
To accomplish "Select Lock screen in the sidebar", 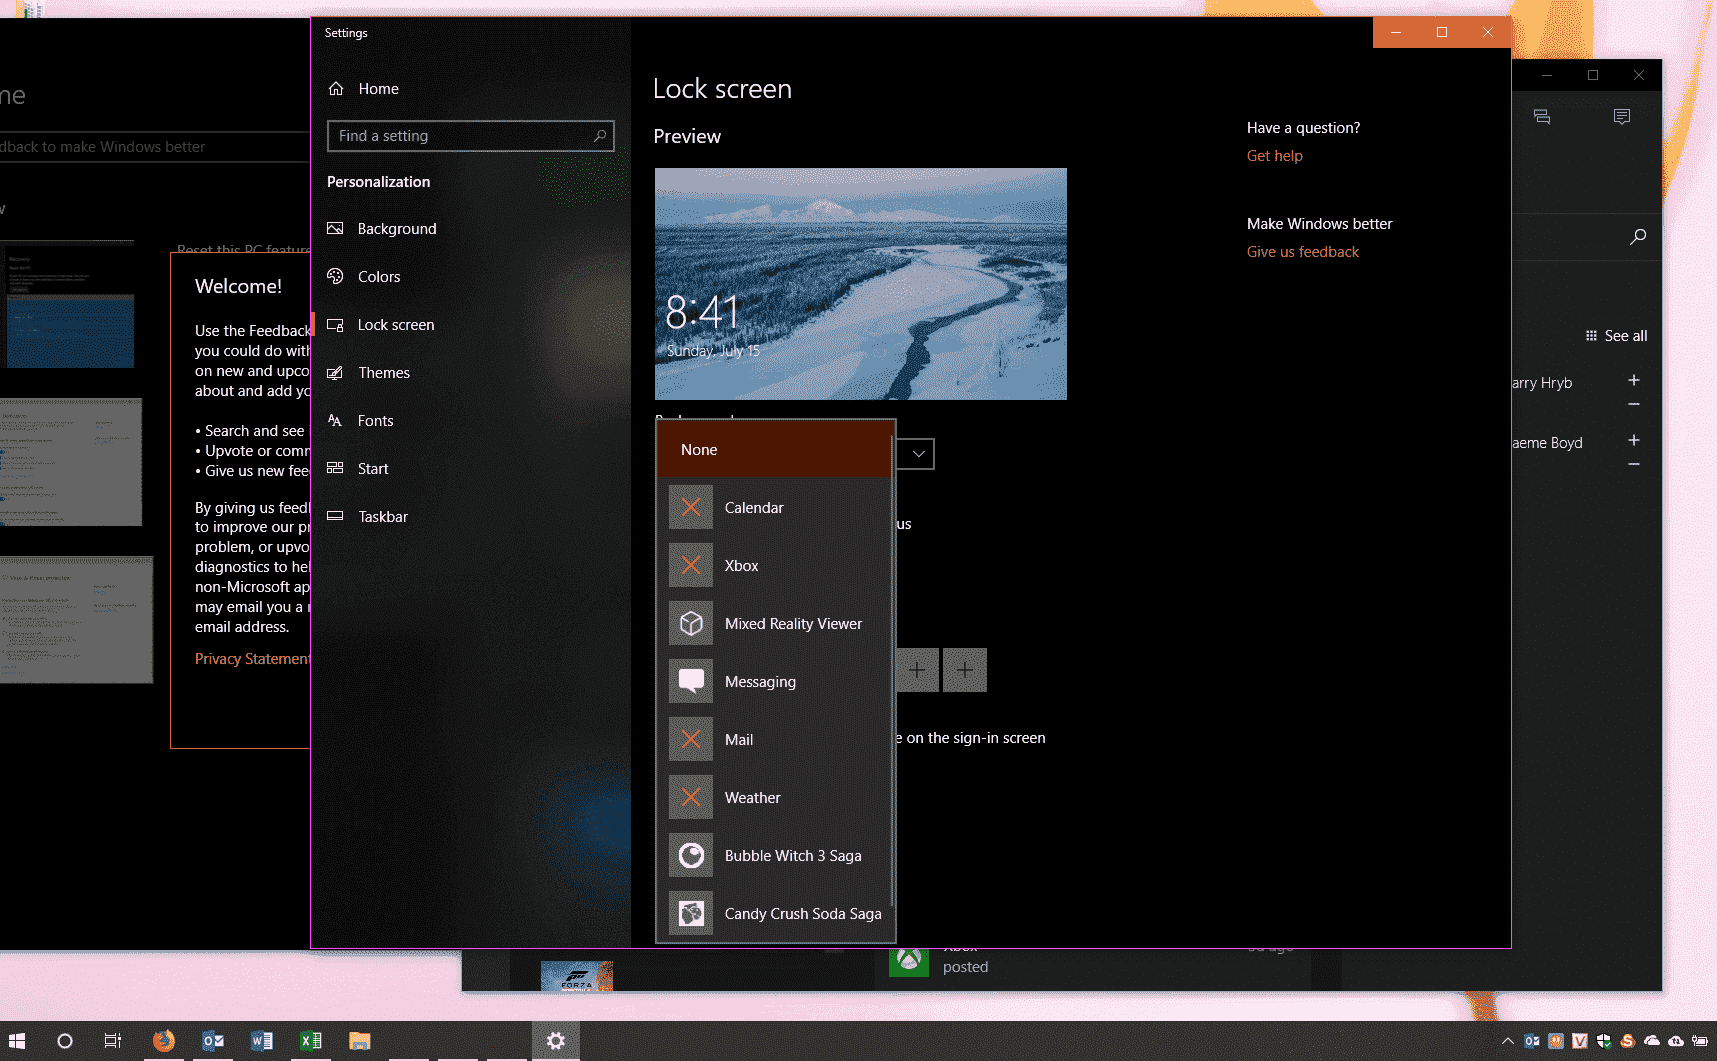I will 396,325.
